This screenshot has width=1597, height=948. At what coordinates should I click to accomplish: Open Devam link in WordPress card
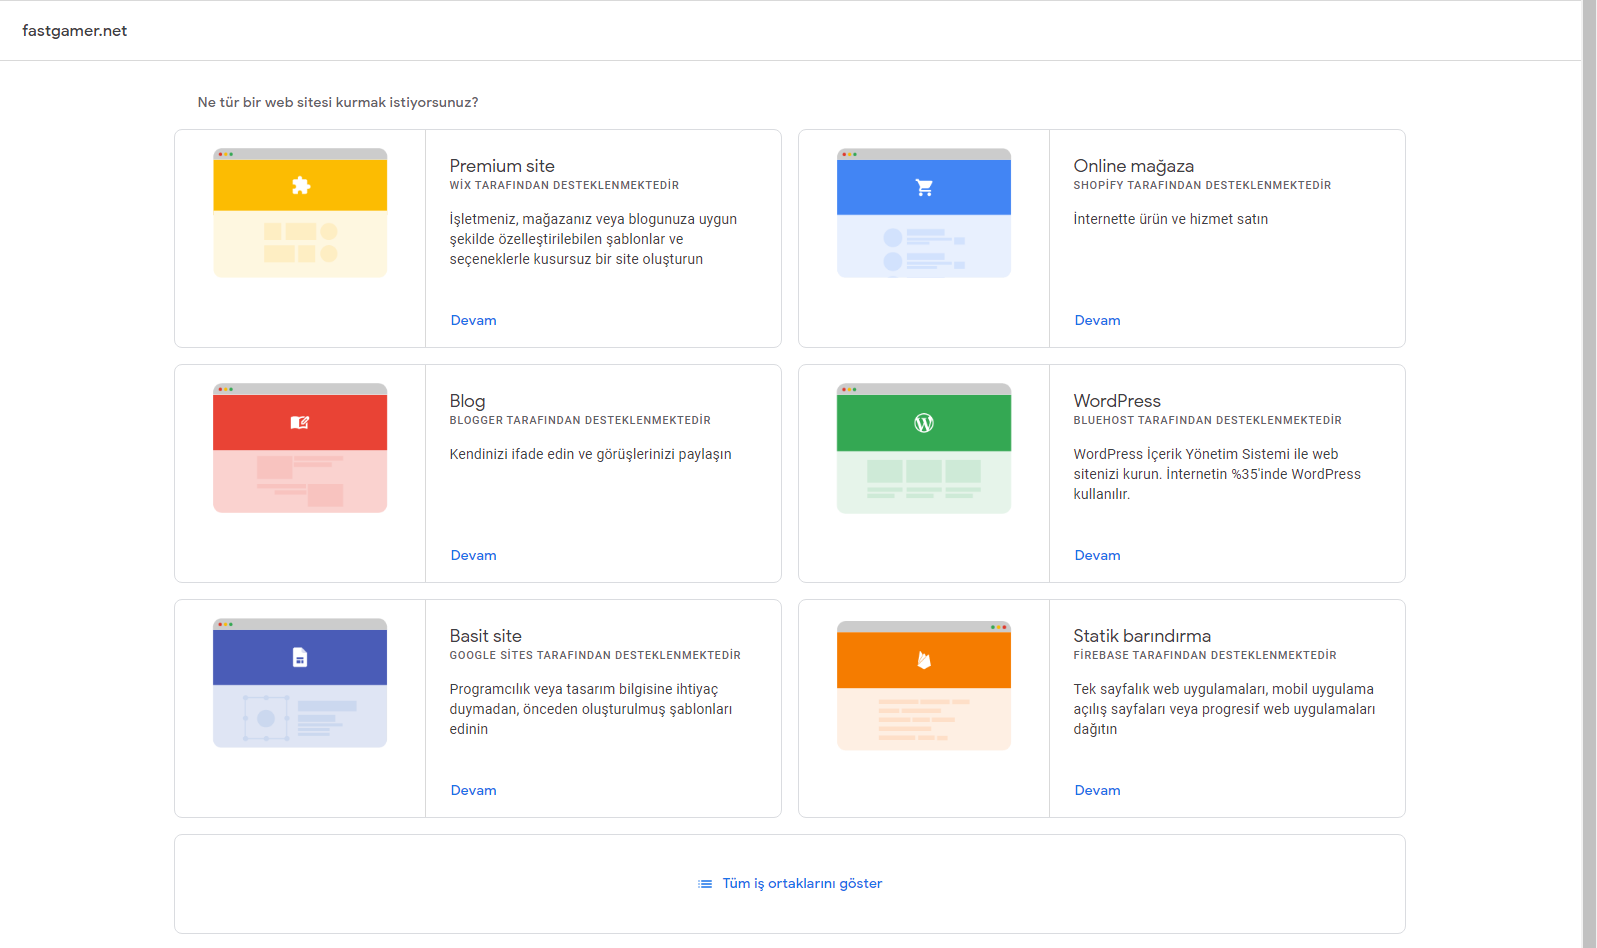click(1097, 555)
